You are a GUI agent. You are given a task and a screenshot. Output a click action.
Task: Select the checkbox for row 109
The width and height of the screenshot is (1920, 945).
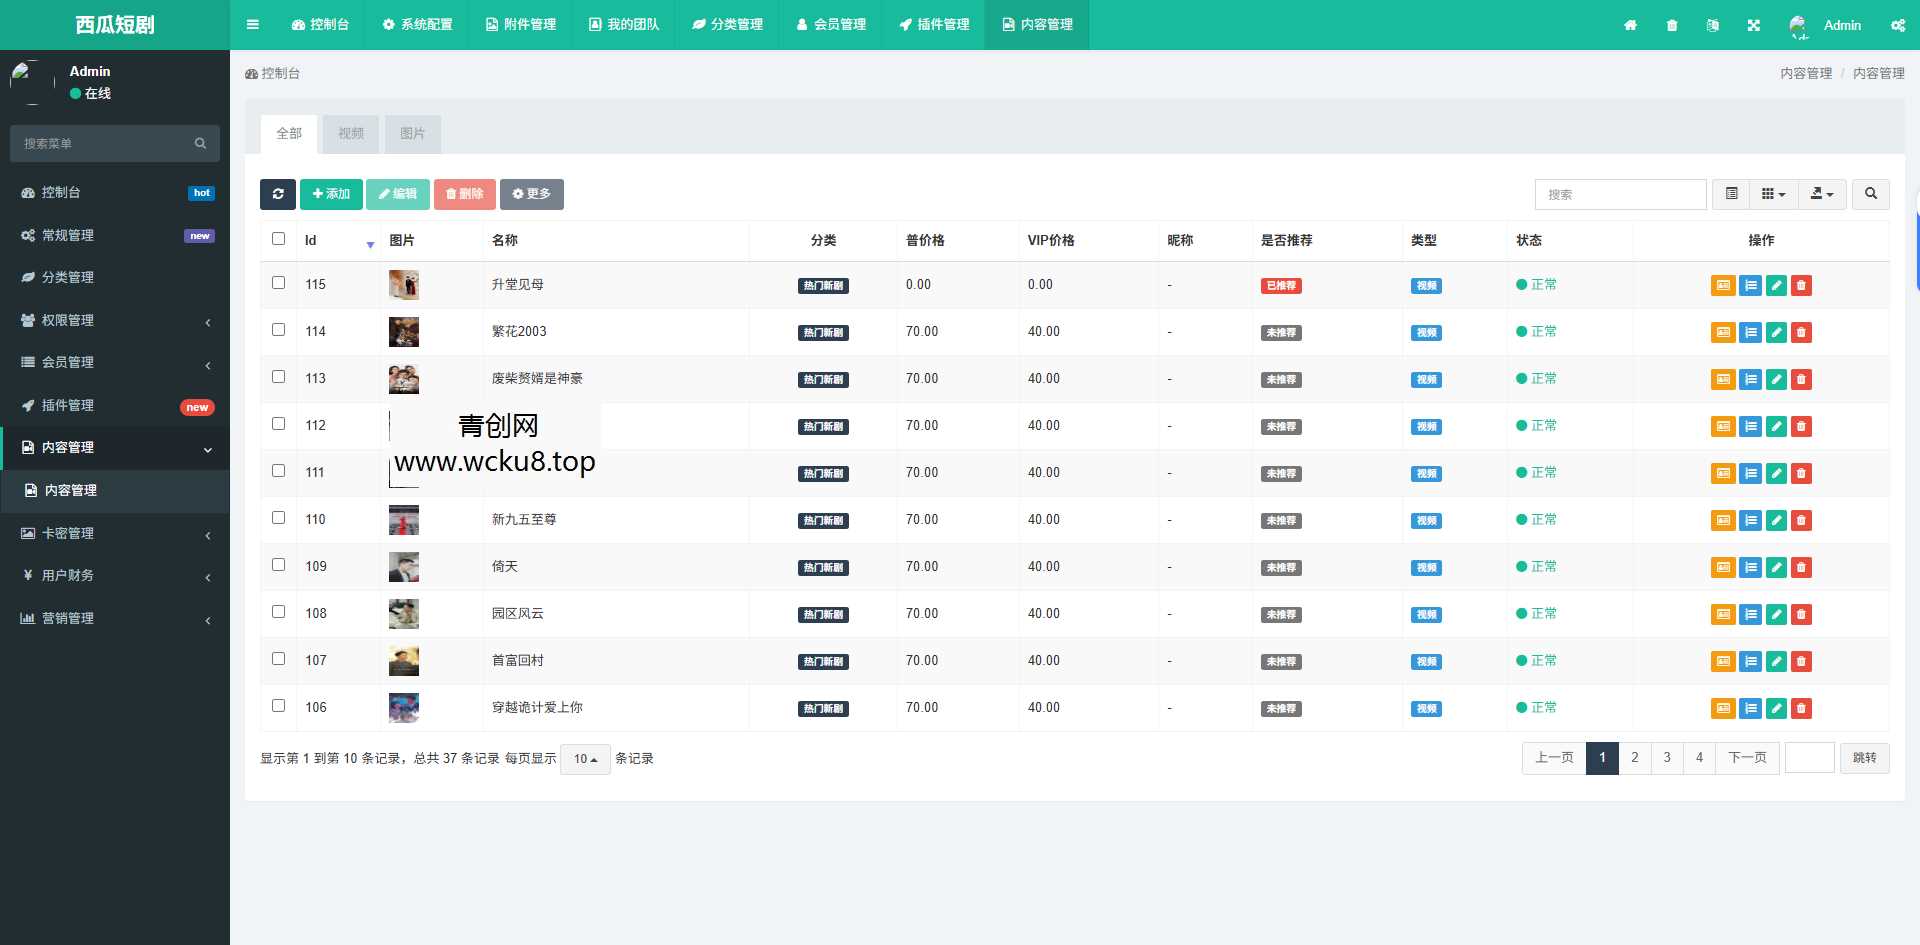click(279, 565)
